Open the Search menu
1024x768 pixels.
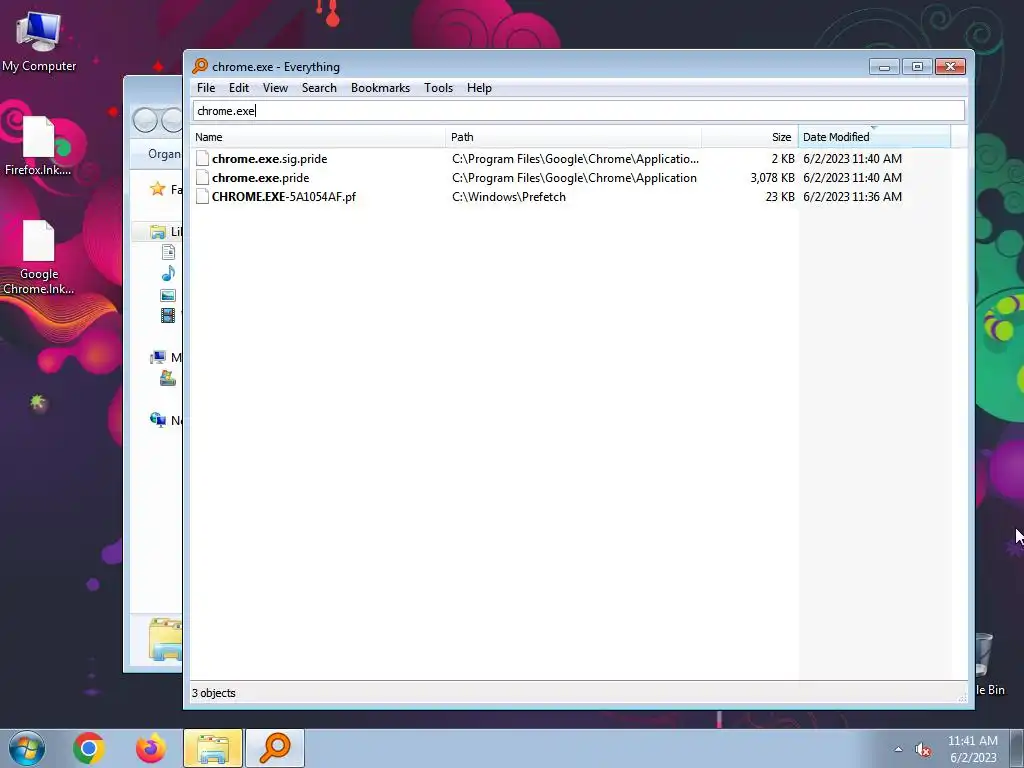[319, 88]
